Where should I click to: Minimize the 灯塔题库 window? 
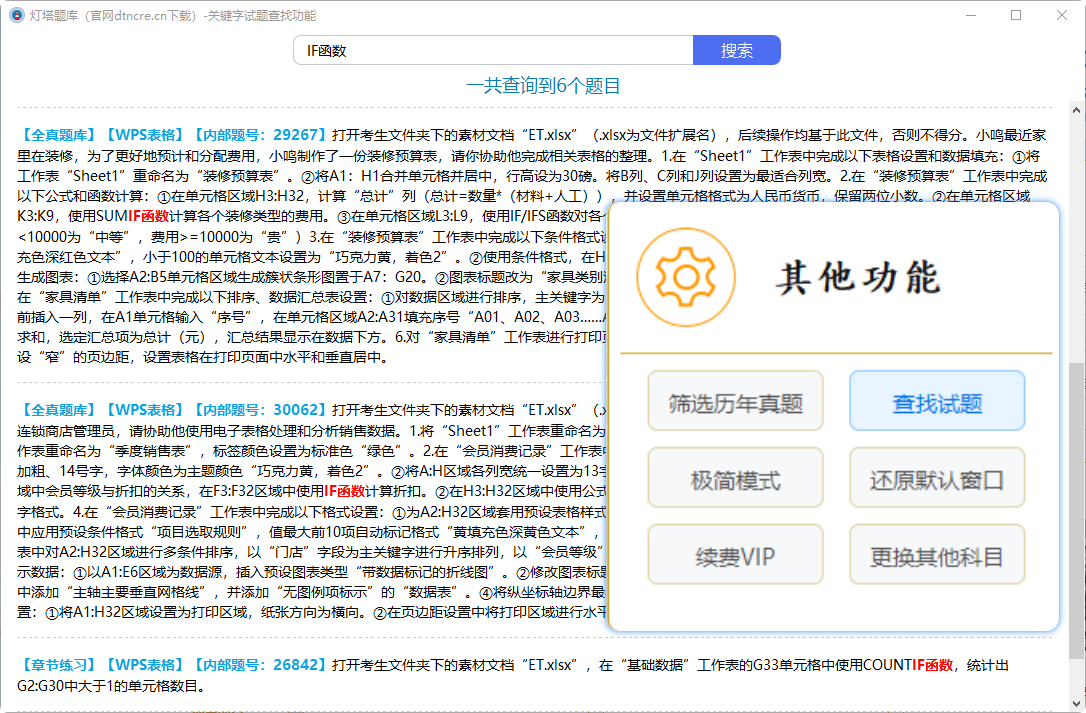pyautogui.click(x=971, y=15)
